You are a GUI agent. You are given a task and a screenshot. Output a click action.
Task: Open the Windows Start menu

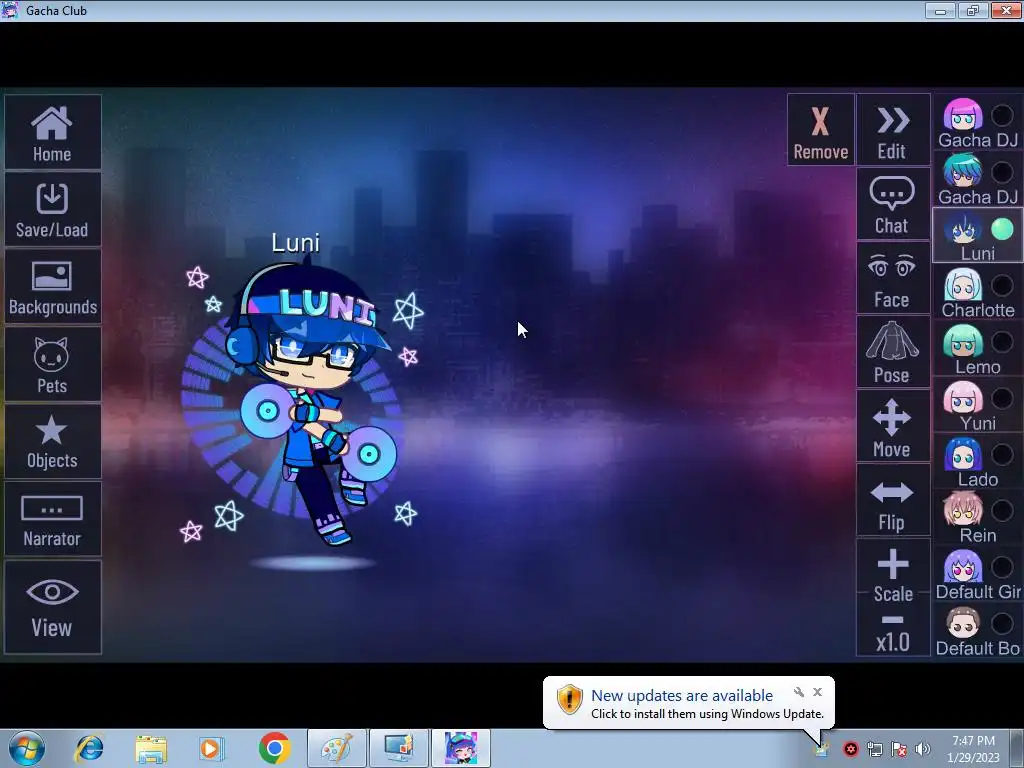(27, 748)
